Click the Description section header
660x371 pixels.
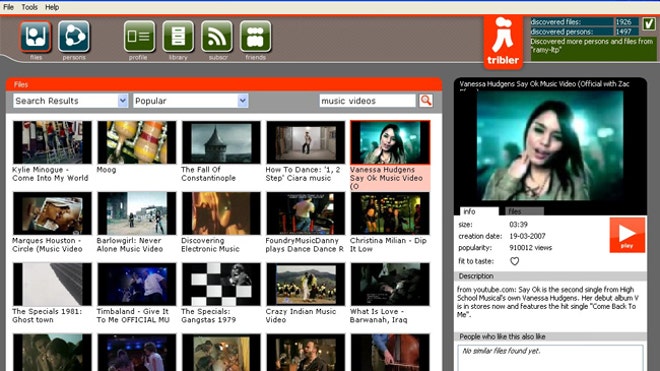(x=550, y=276)
